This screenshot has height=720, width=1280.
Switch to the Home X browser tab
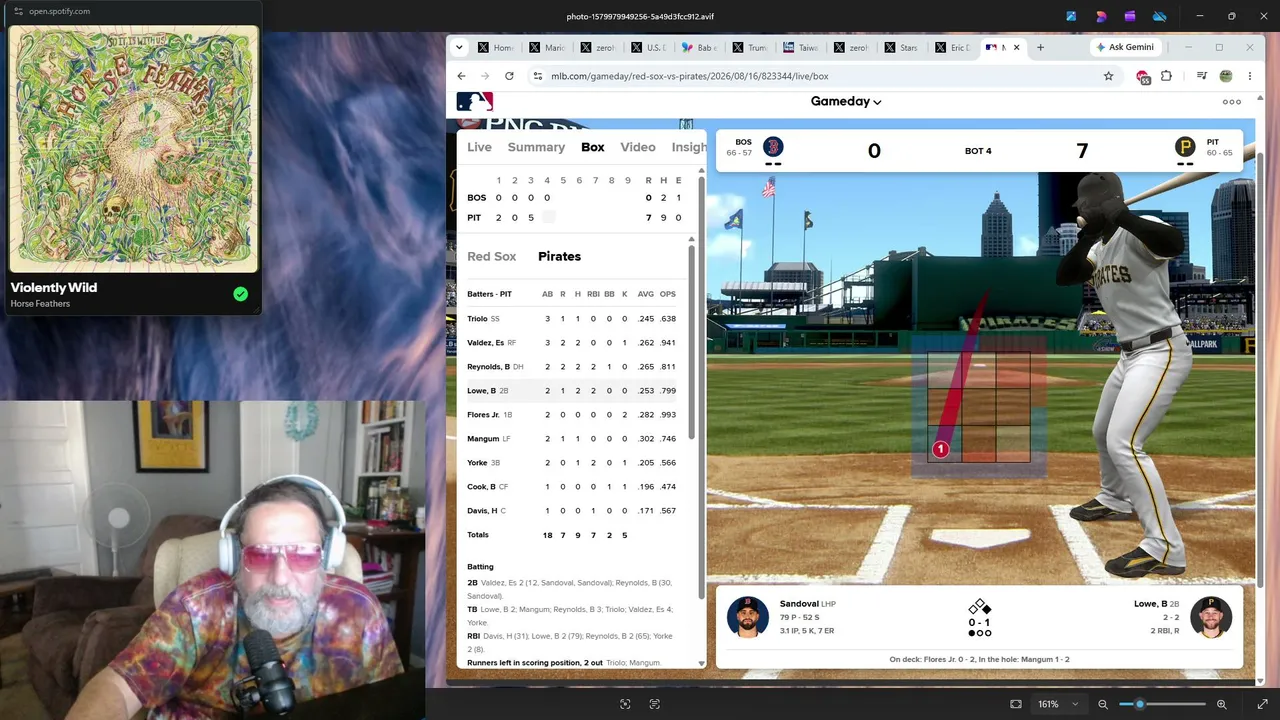496,47
